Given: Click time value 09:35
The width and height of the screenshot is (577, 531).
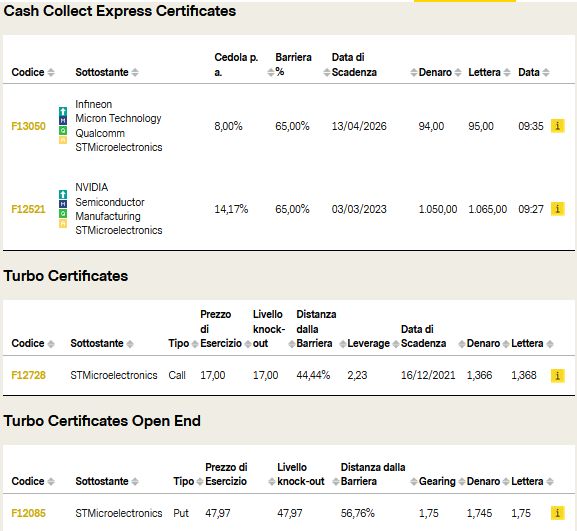Looking at the screenshot, I should point(531,126).
